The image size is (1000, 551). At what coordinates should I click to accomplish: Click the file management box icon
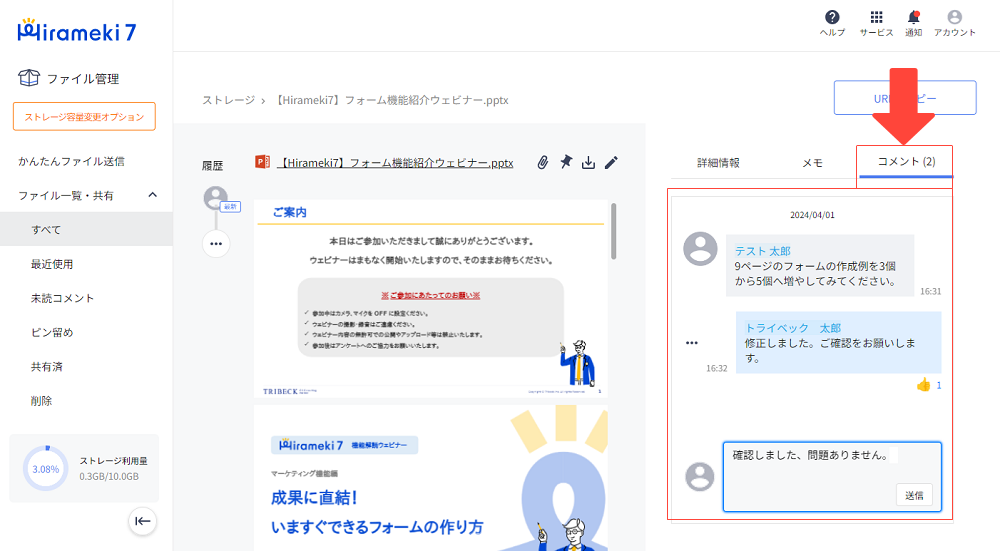click(x=29, y=78)
